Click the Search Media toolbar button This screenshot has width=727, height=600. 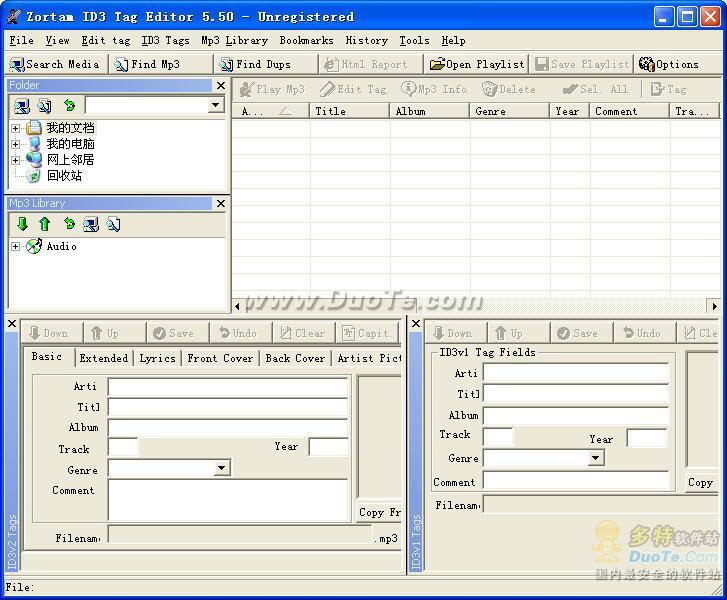(56, 64)
